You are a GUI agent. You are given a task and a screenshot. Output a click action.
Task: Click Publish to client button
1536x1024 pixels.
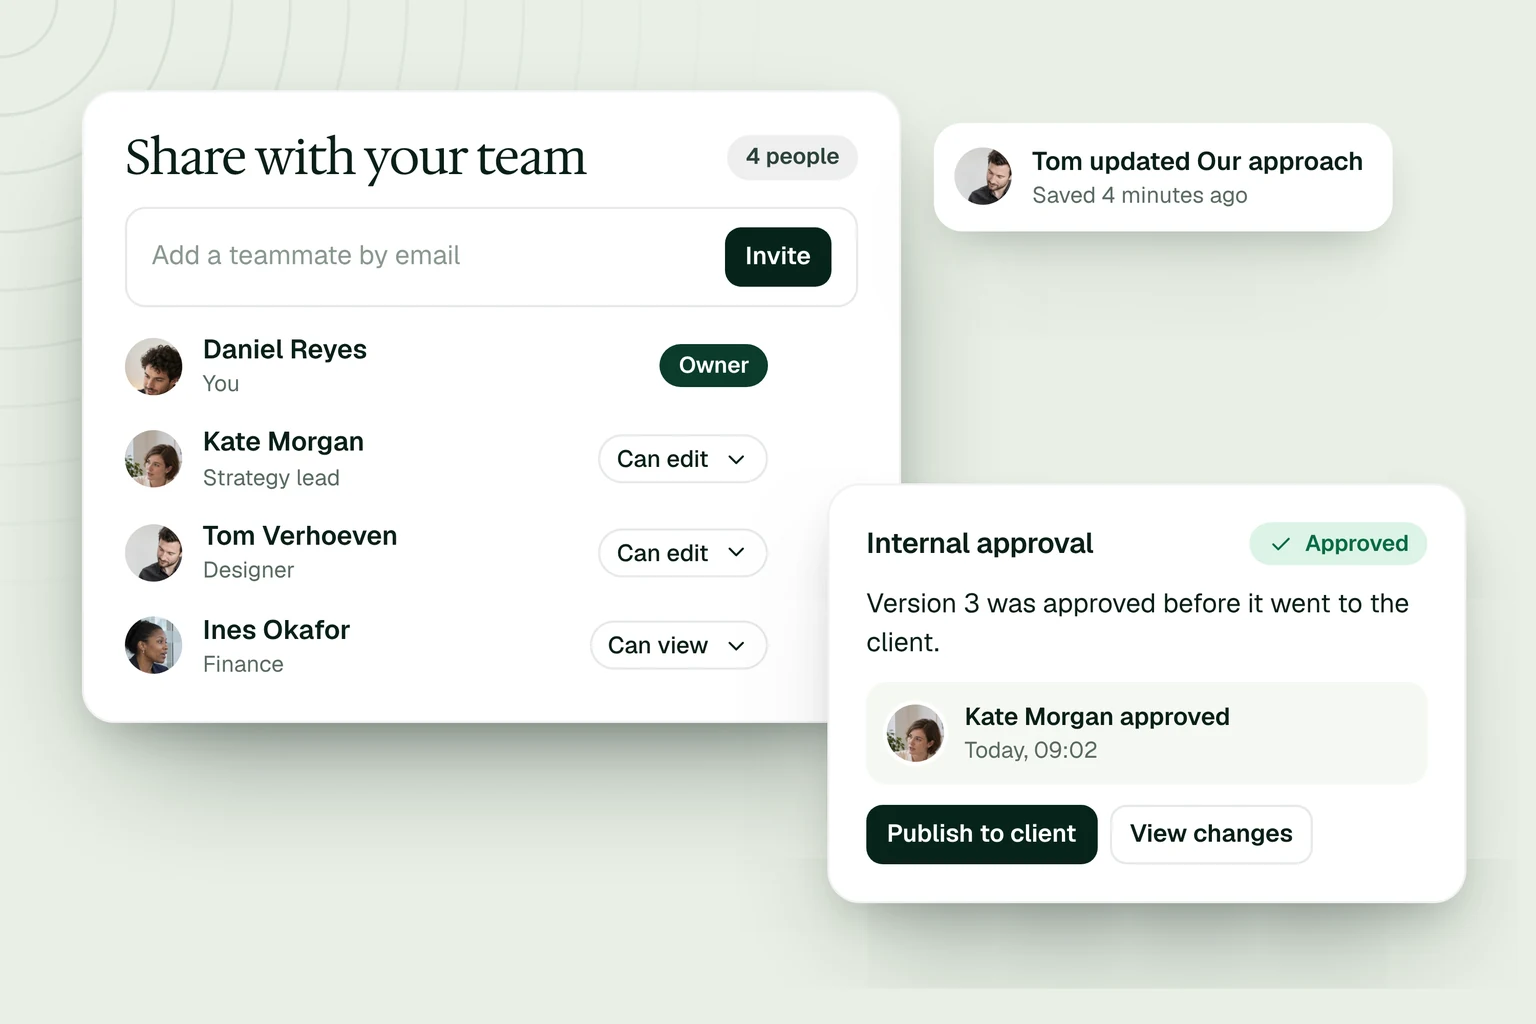982,834
